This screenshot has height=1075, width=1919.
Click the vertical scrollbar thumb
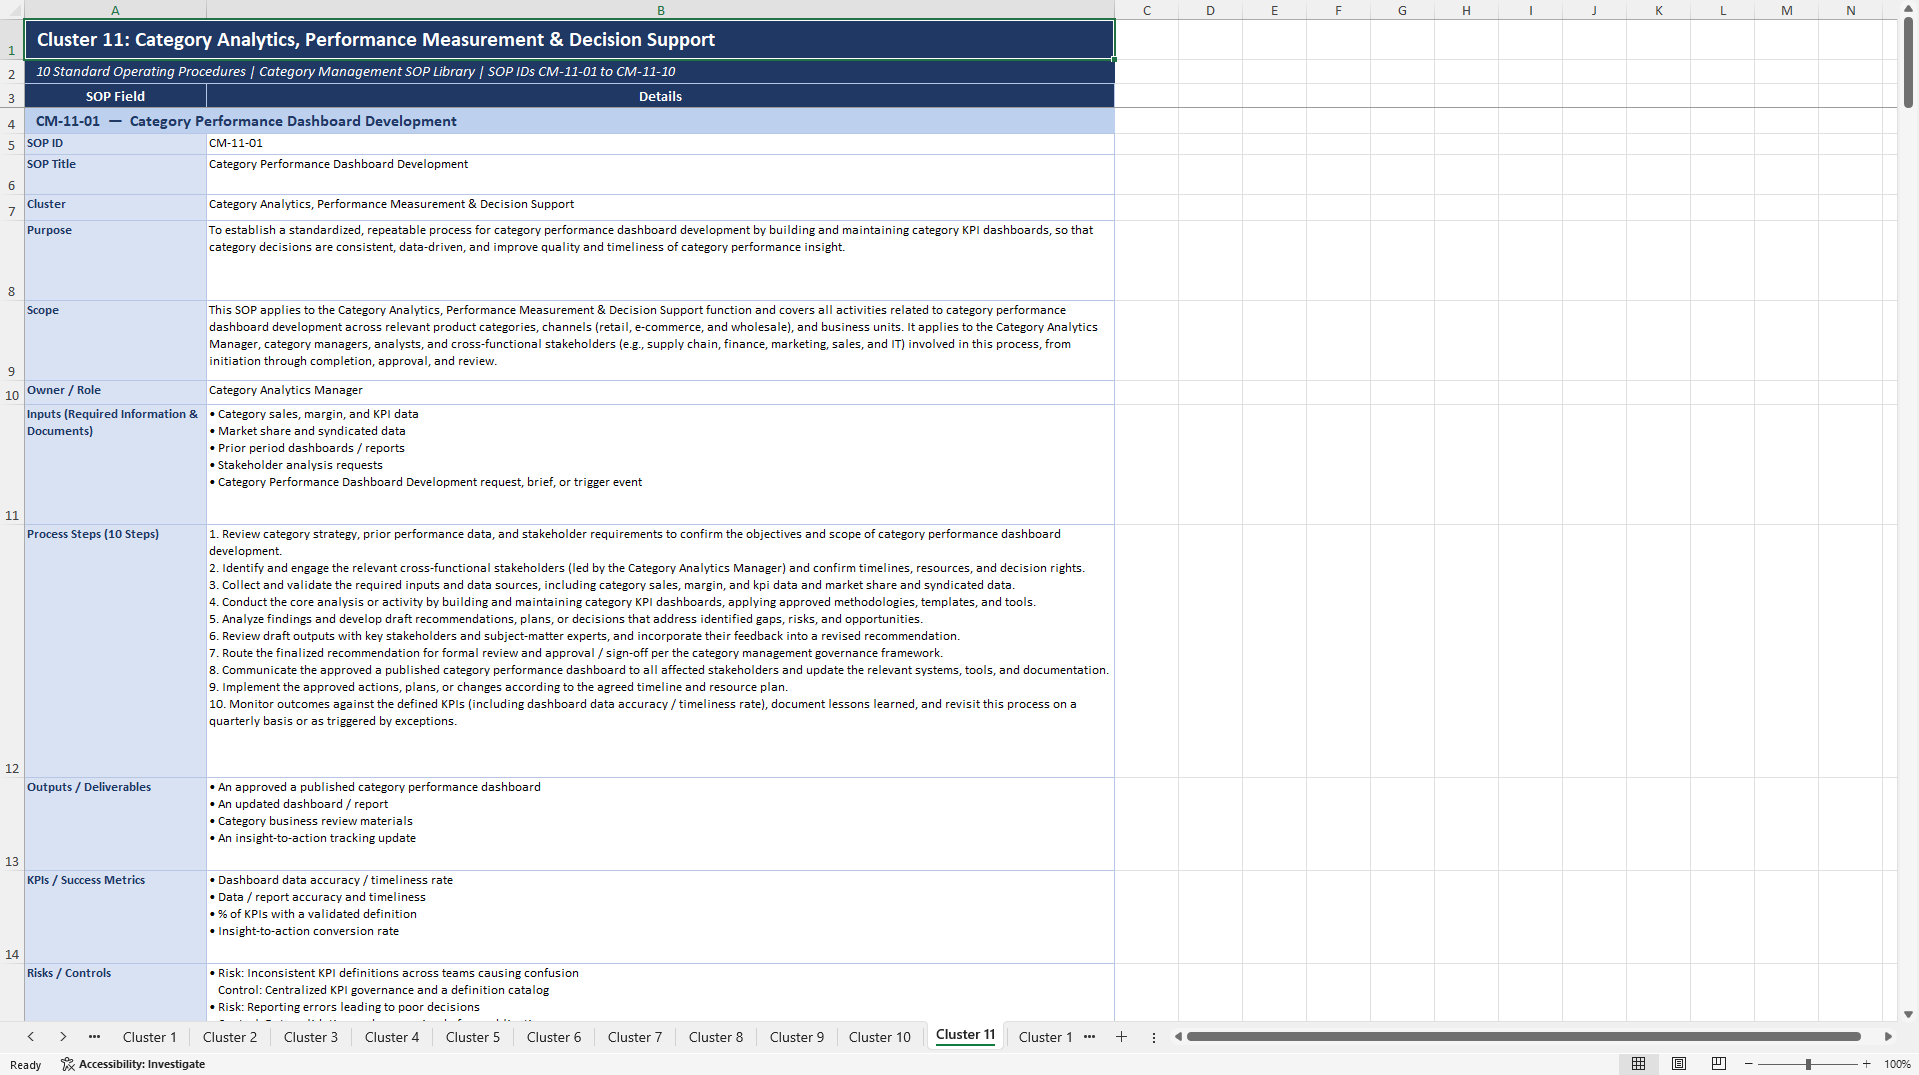click(1908, 62)
